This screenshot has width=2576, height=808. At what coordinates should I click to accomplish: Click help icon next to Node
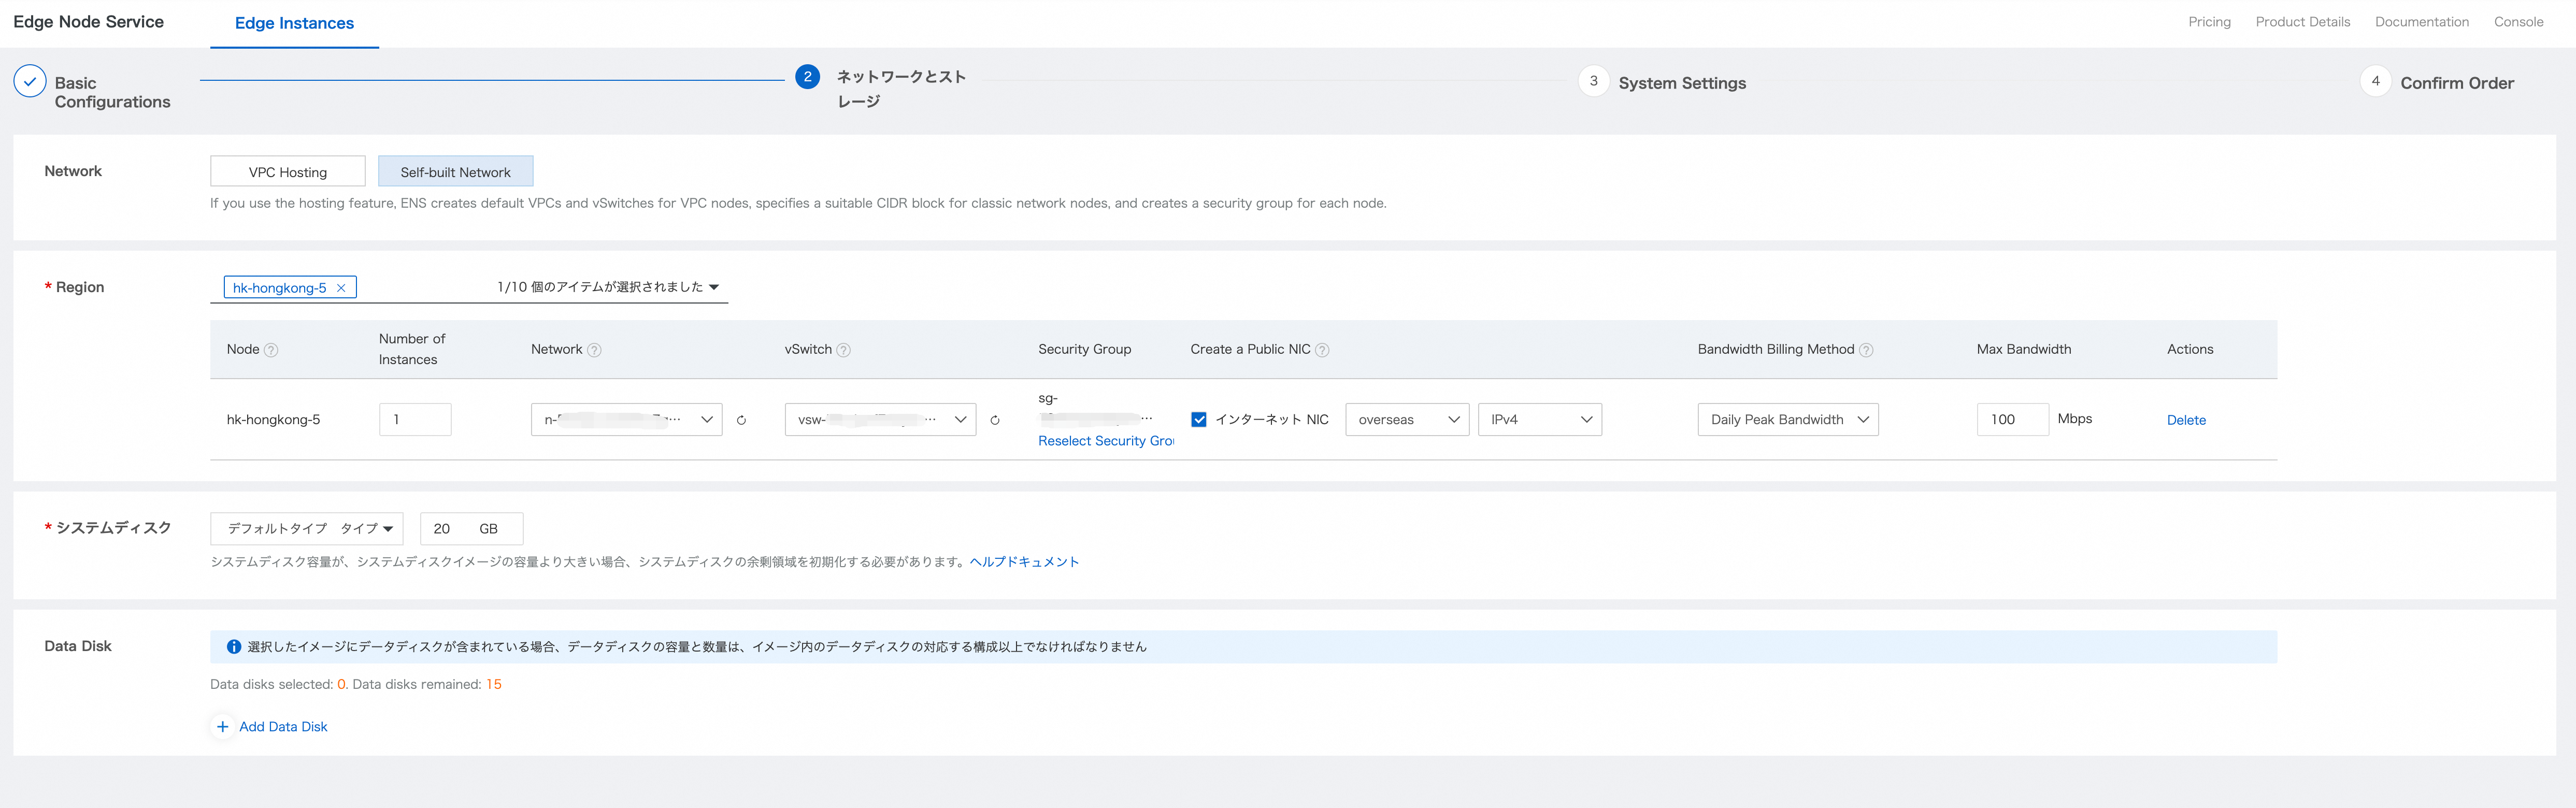click(271, 350)
